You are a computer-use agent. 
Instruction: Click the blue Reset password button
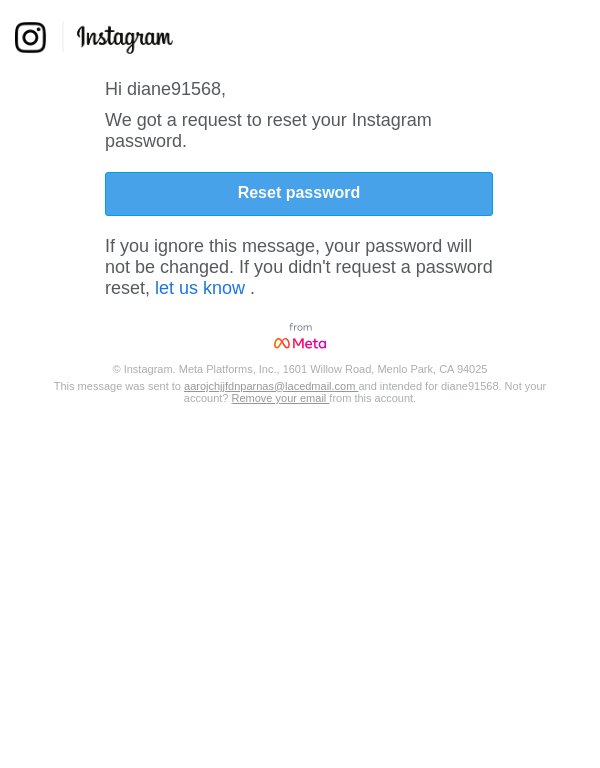299,193
